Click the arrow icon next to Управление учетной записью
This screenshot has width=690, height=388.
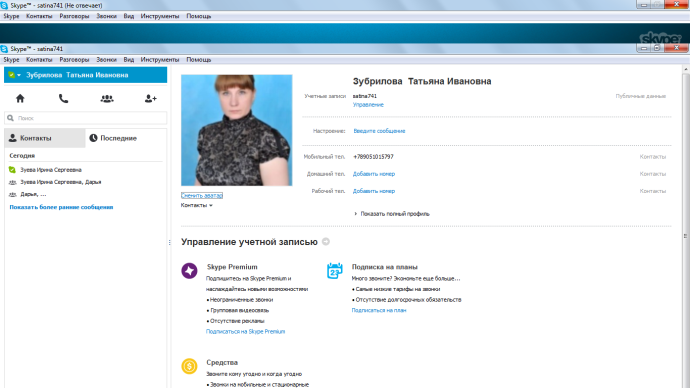pos(326,242)
